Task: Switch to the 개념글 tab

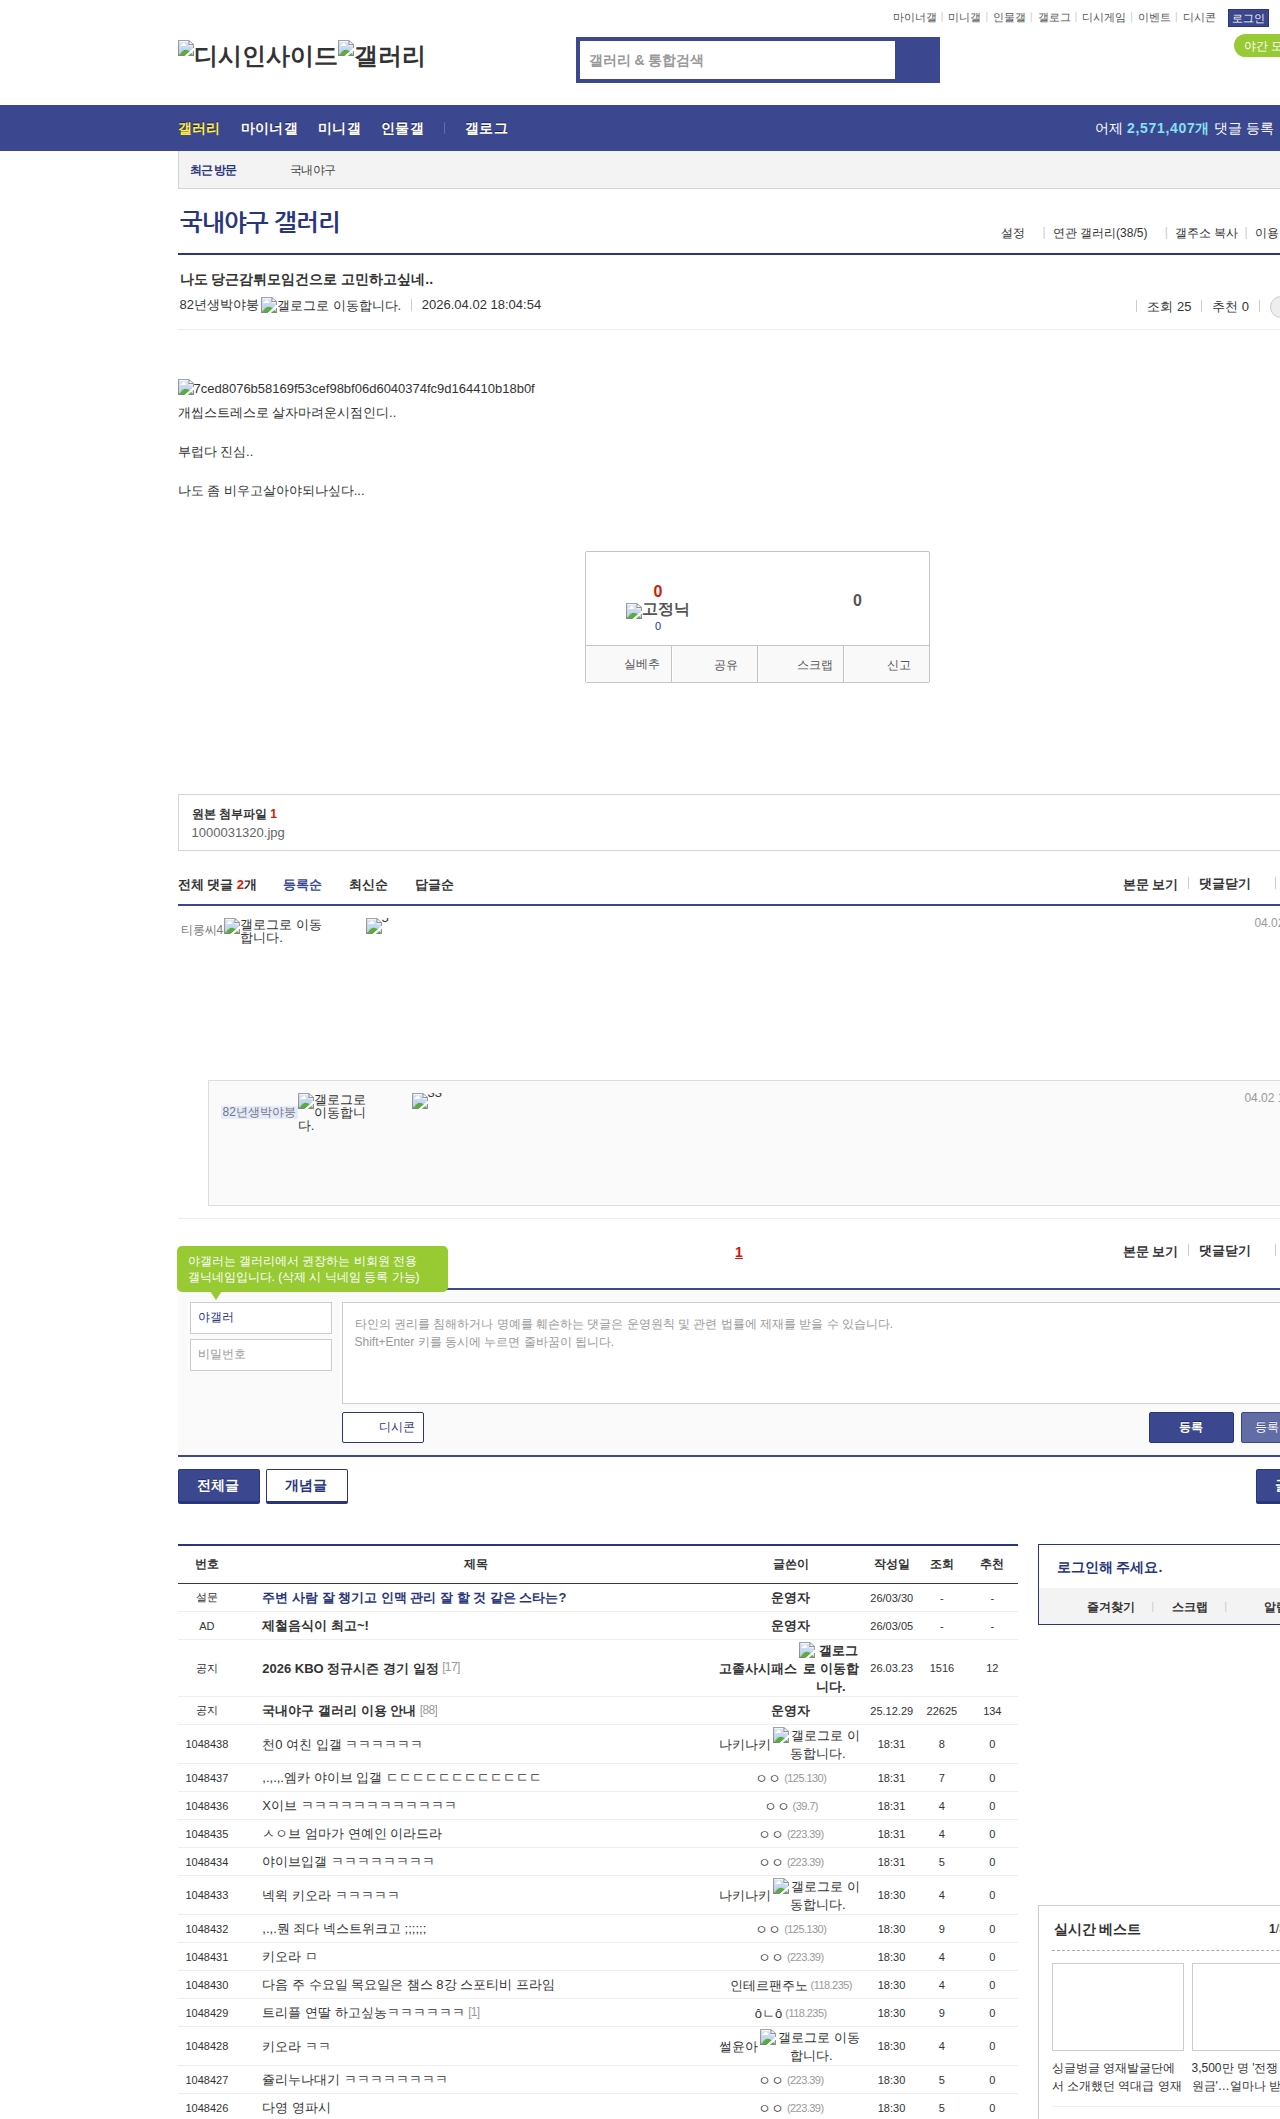Action: [x=306, y=1486]
